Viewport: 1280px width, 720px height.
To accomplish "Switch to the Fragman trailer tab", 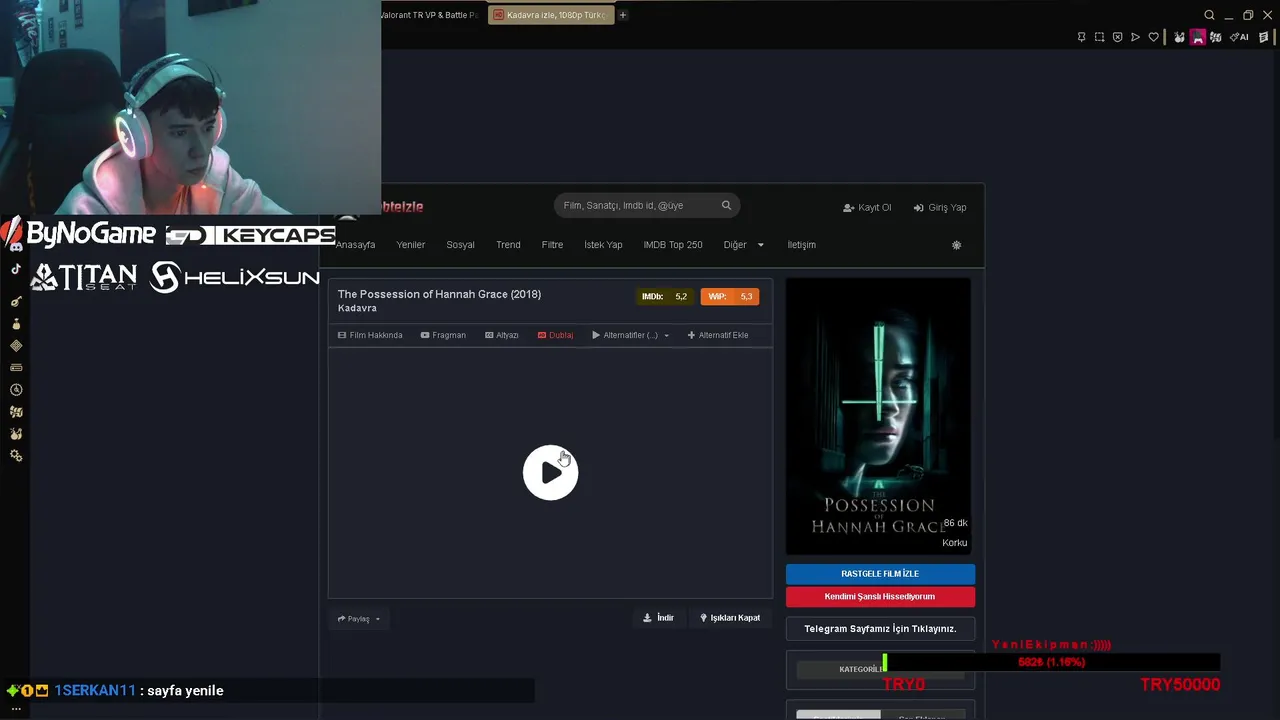I will pos(443,335).
